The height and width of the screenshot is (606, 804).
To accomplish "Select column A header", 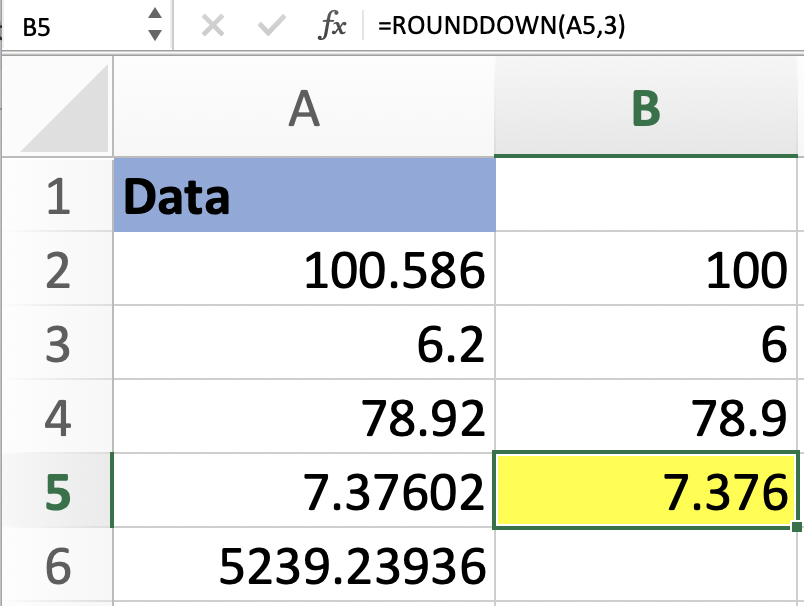I will [304, 109].
